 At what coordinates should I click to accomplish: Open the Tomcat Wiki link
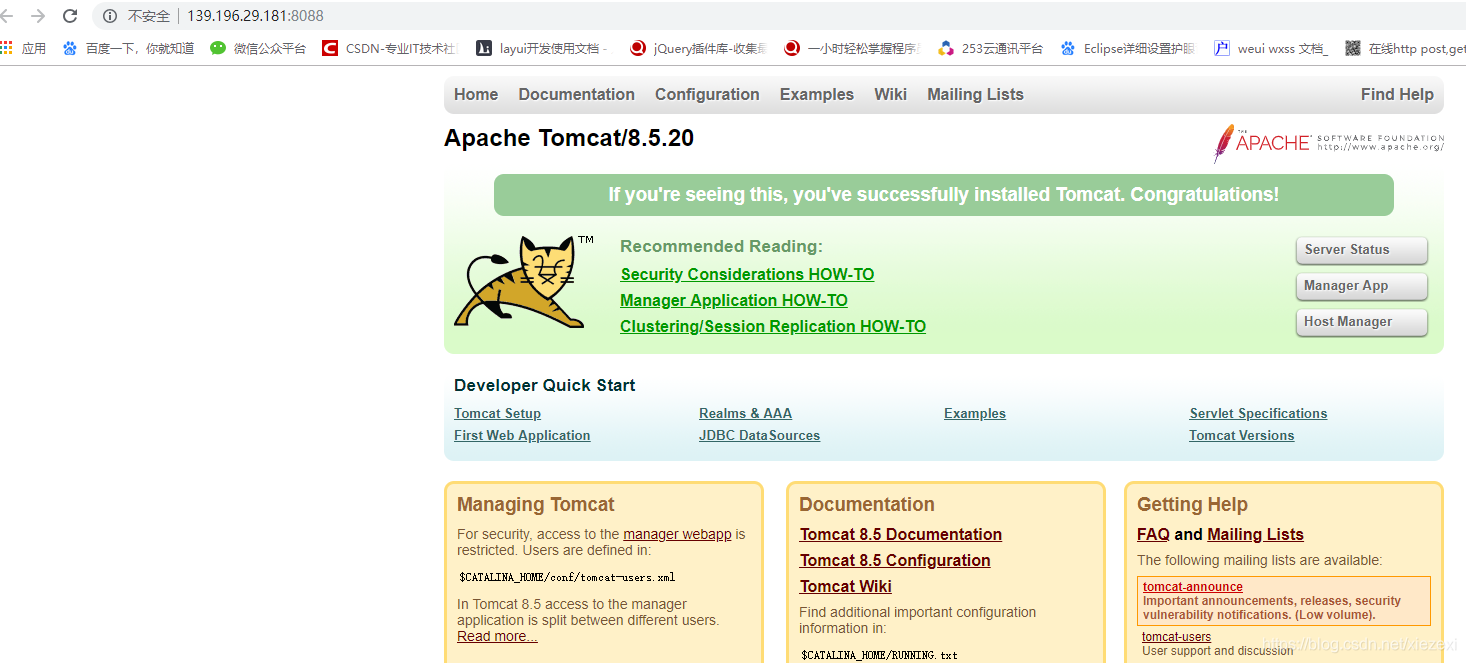pos(846,586)
